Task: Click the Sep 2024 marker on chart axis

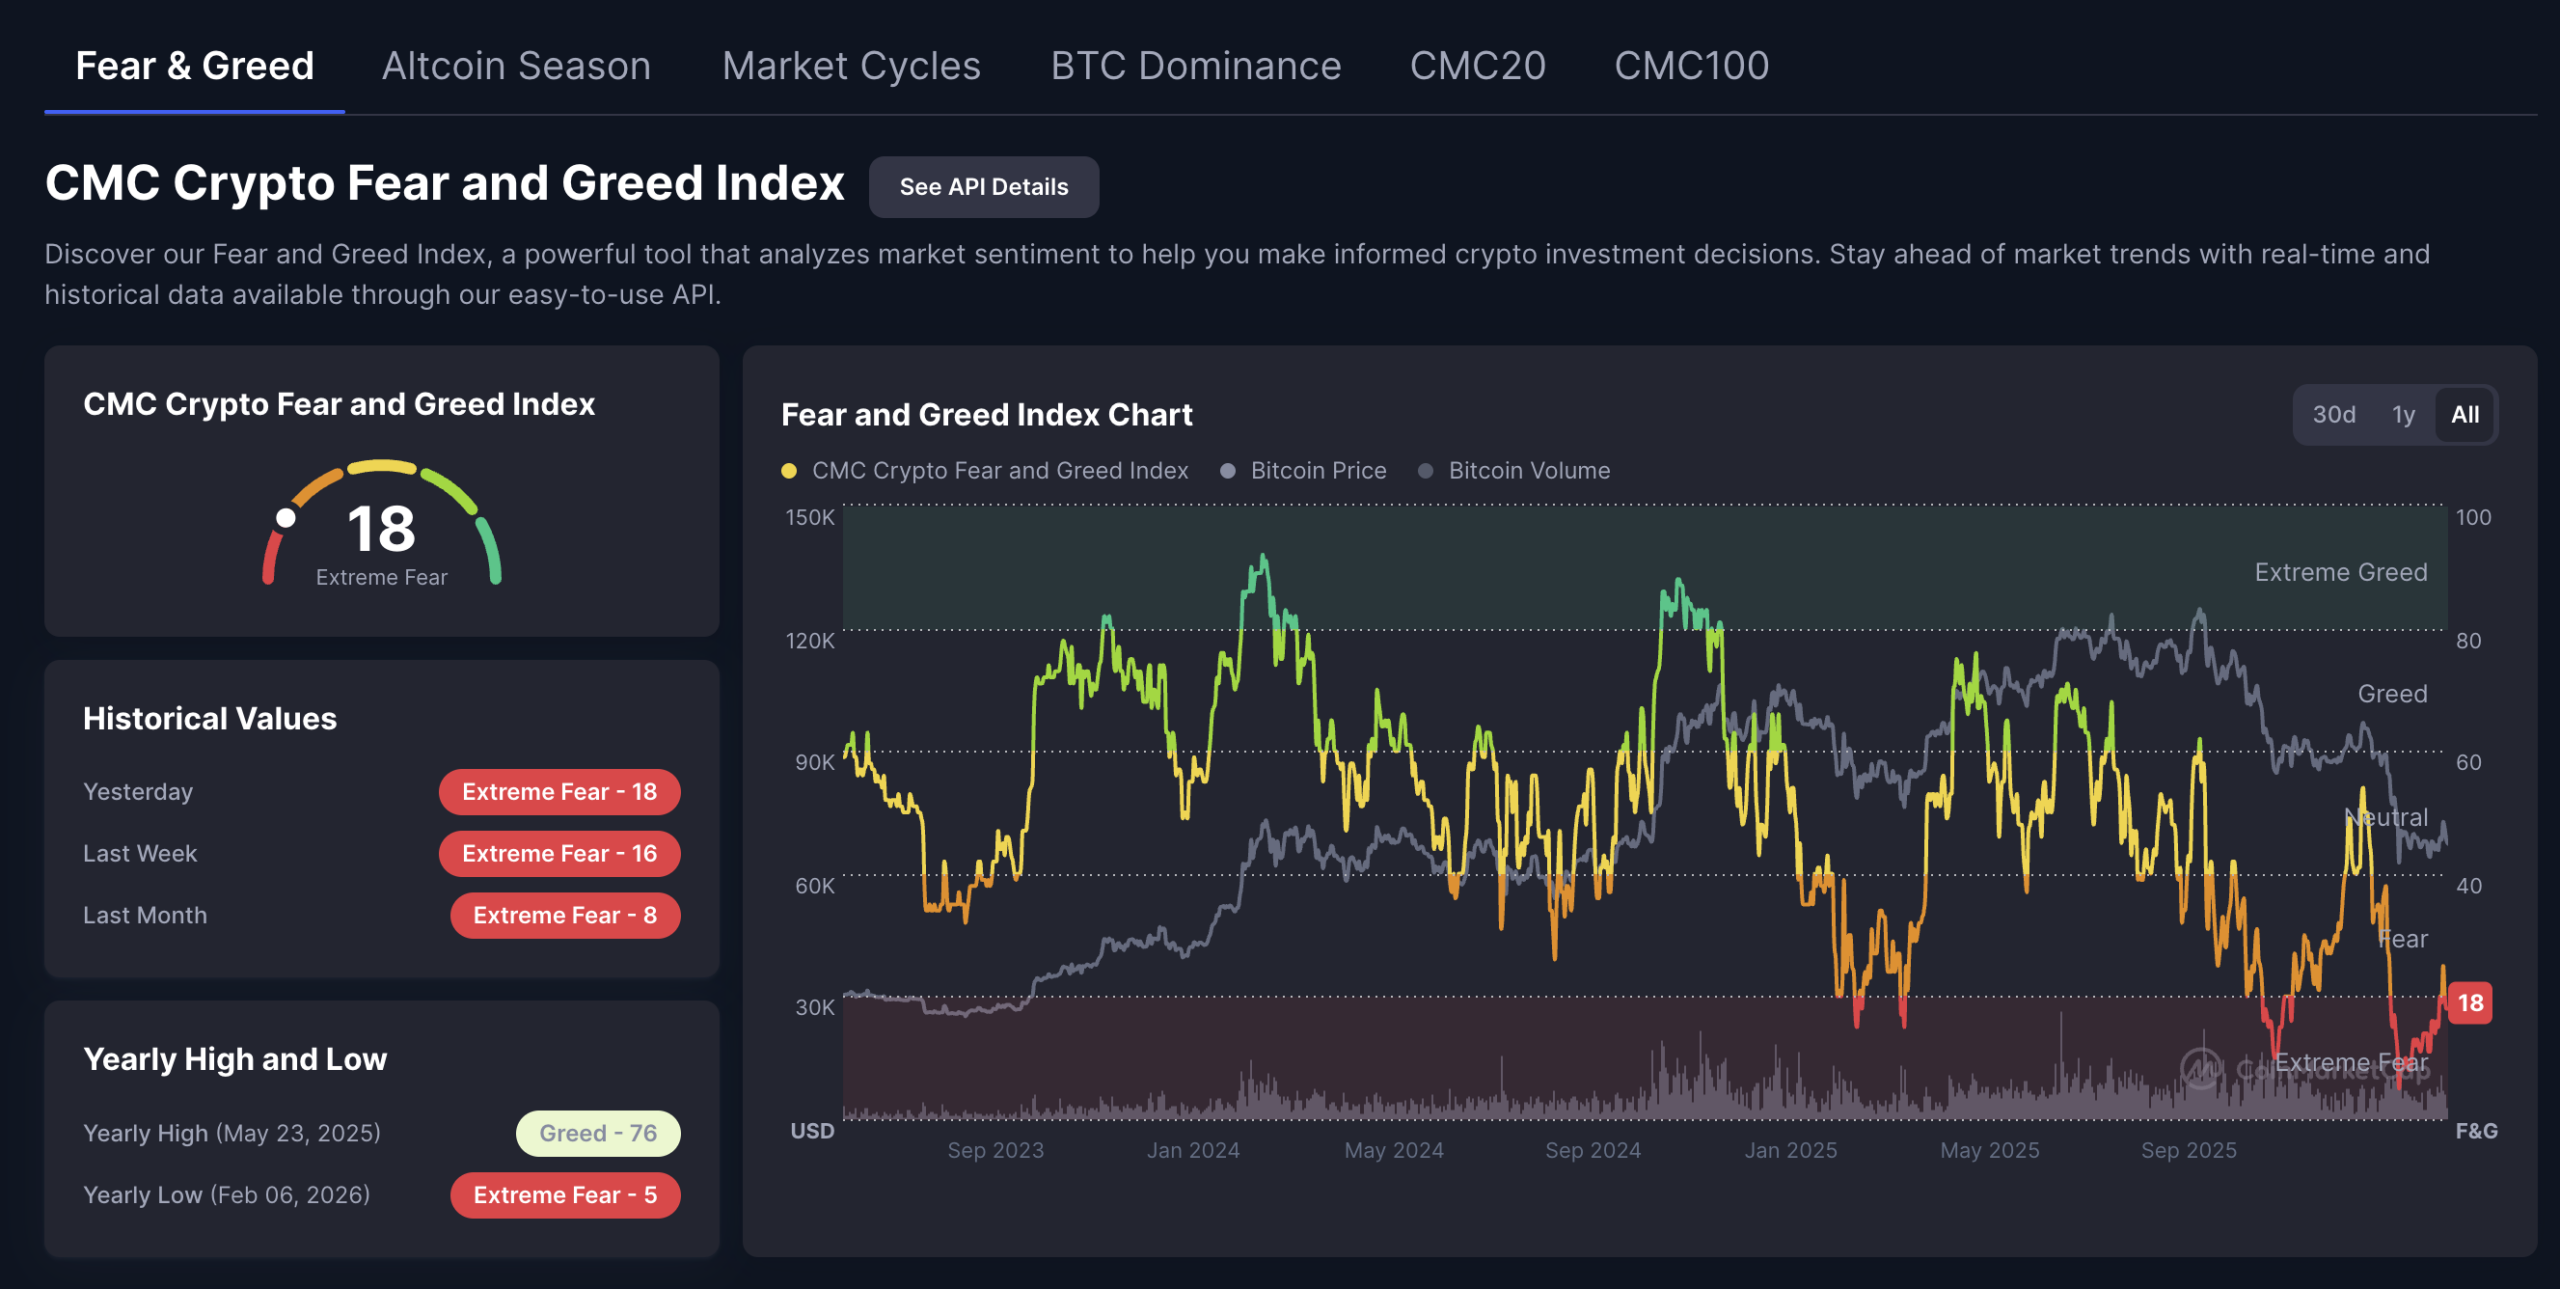Action: 1592,1150
